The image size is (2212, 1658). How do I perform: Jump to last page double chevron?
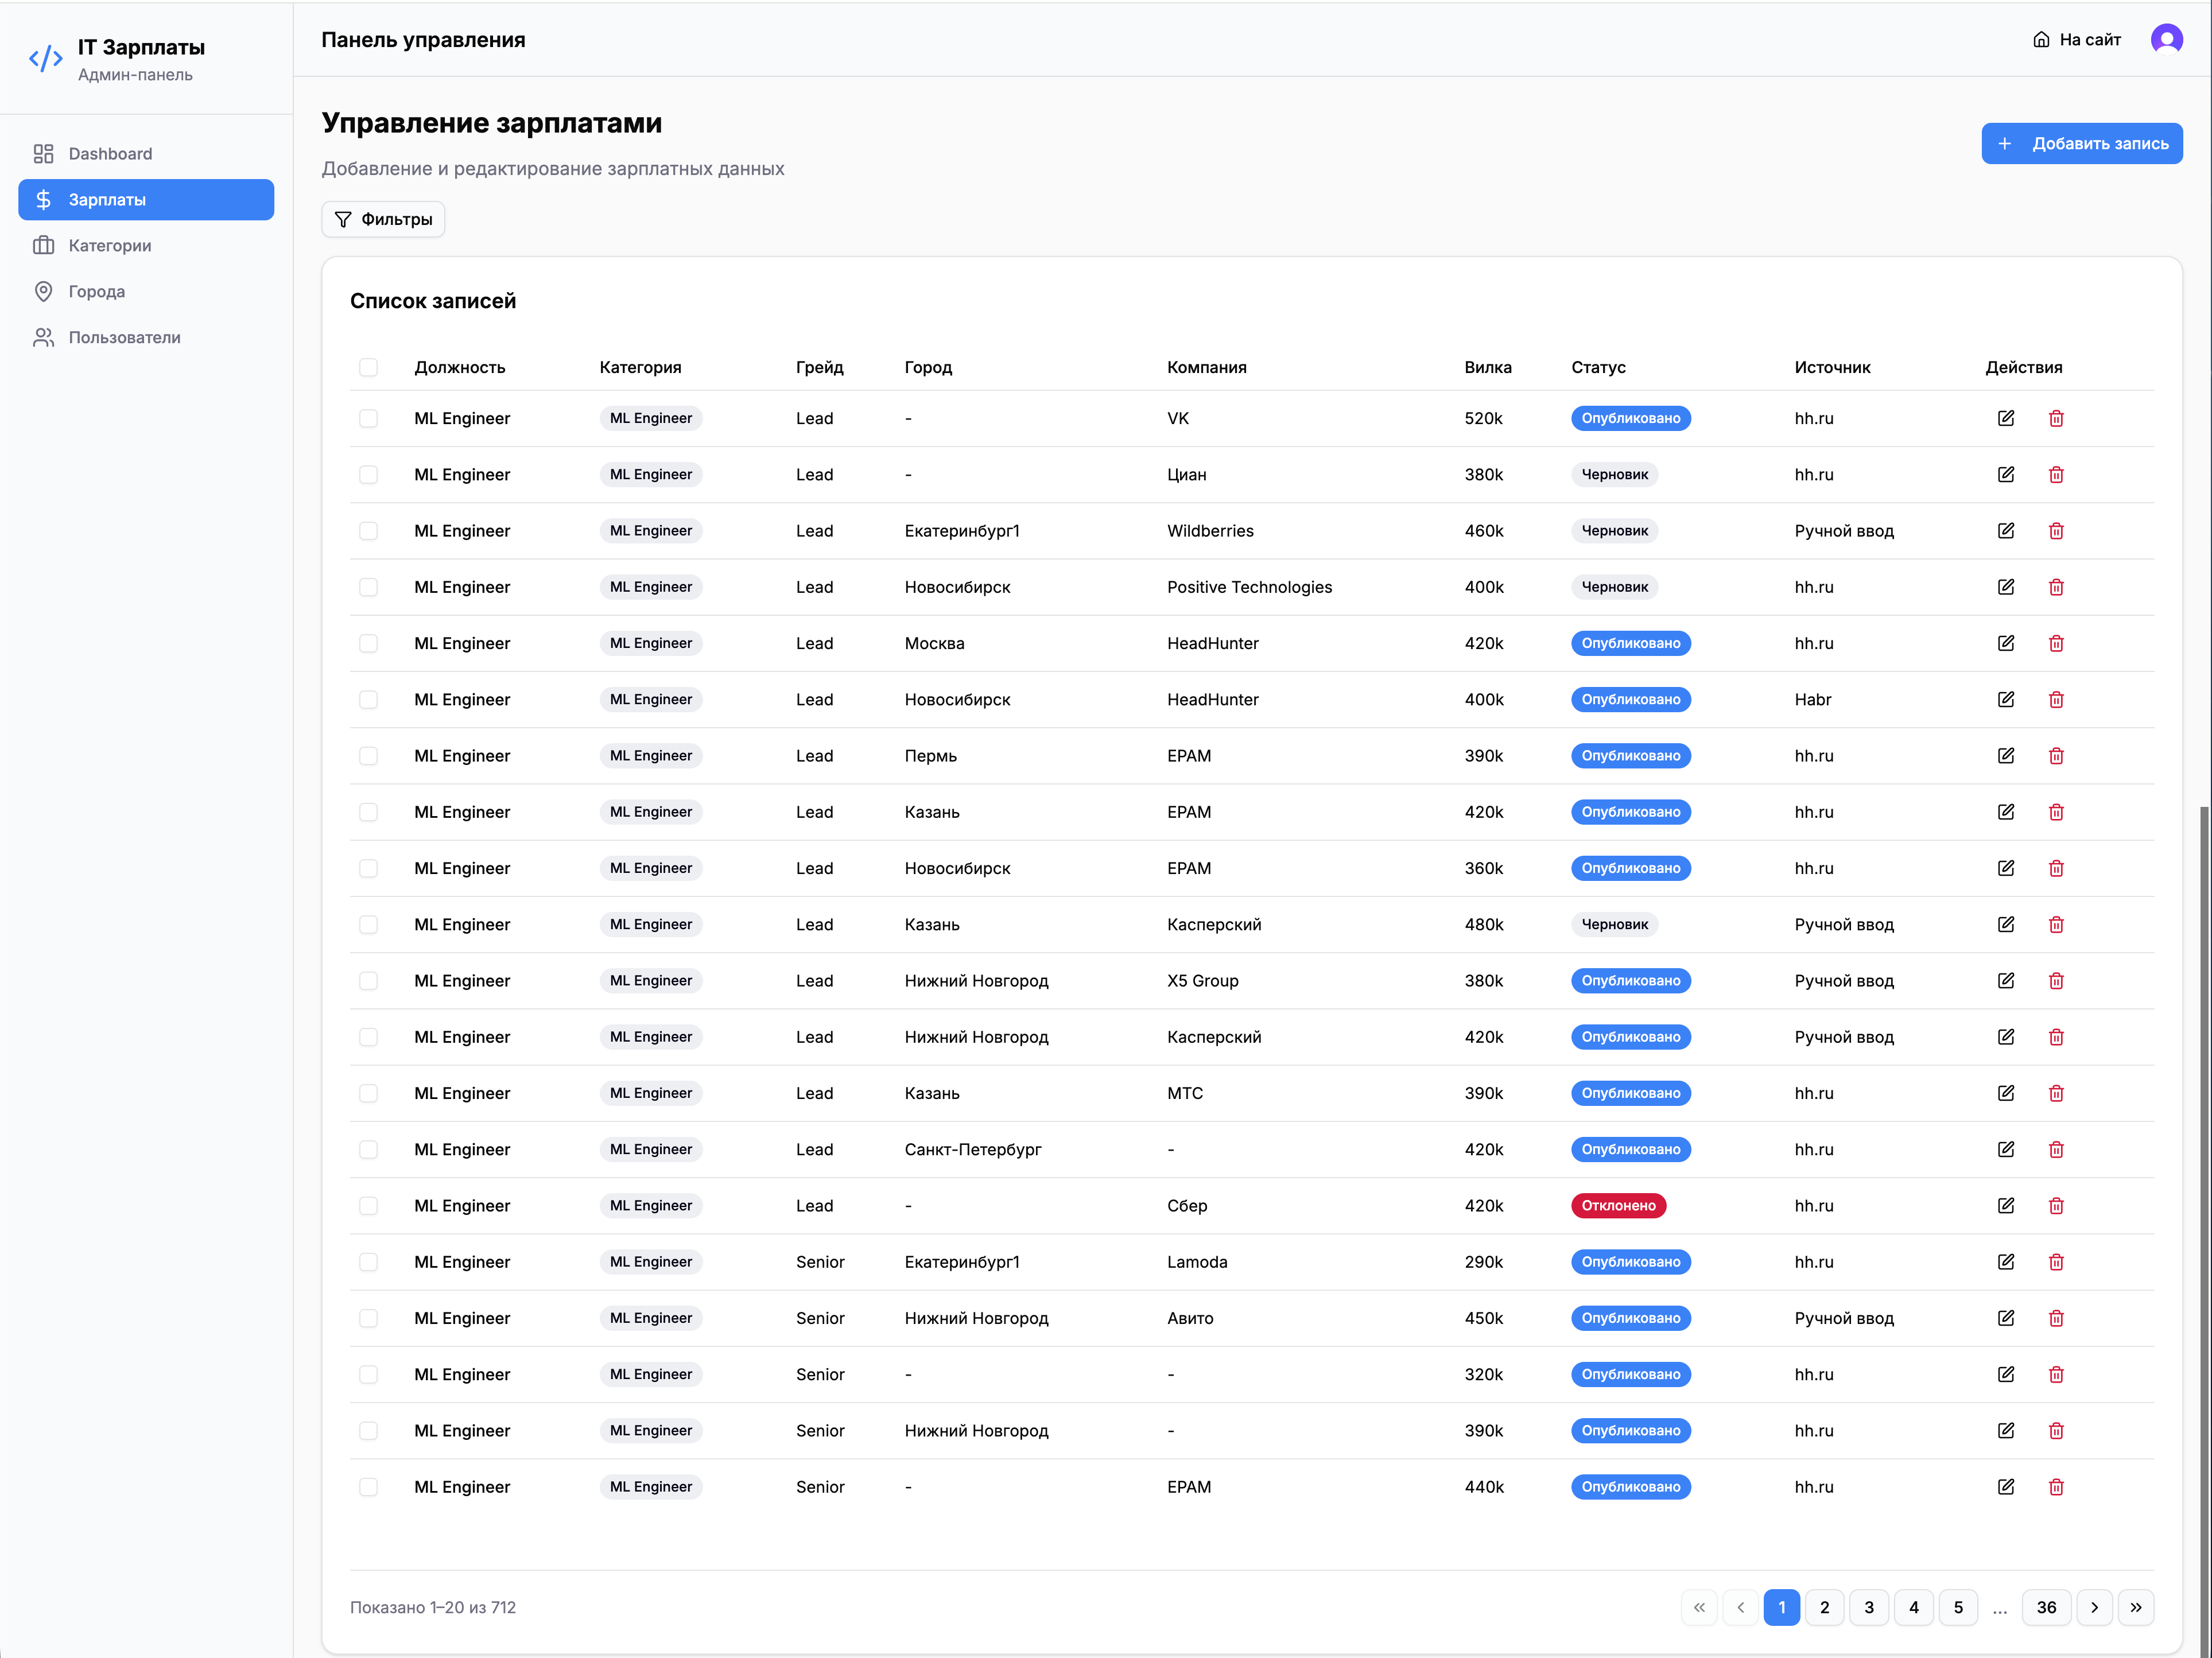click(x=2136, y=1607)
